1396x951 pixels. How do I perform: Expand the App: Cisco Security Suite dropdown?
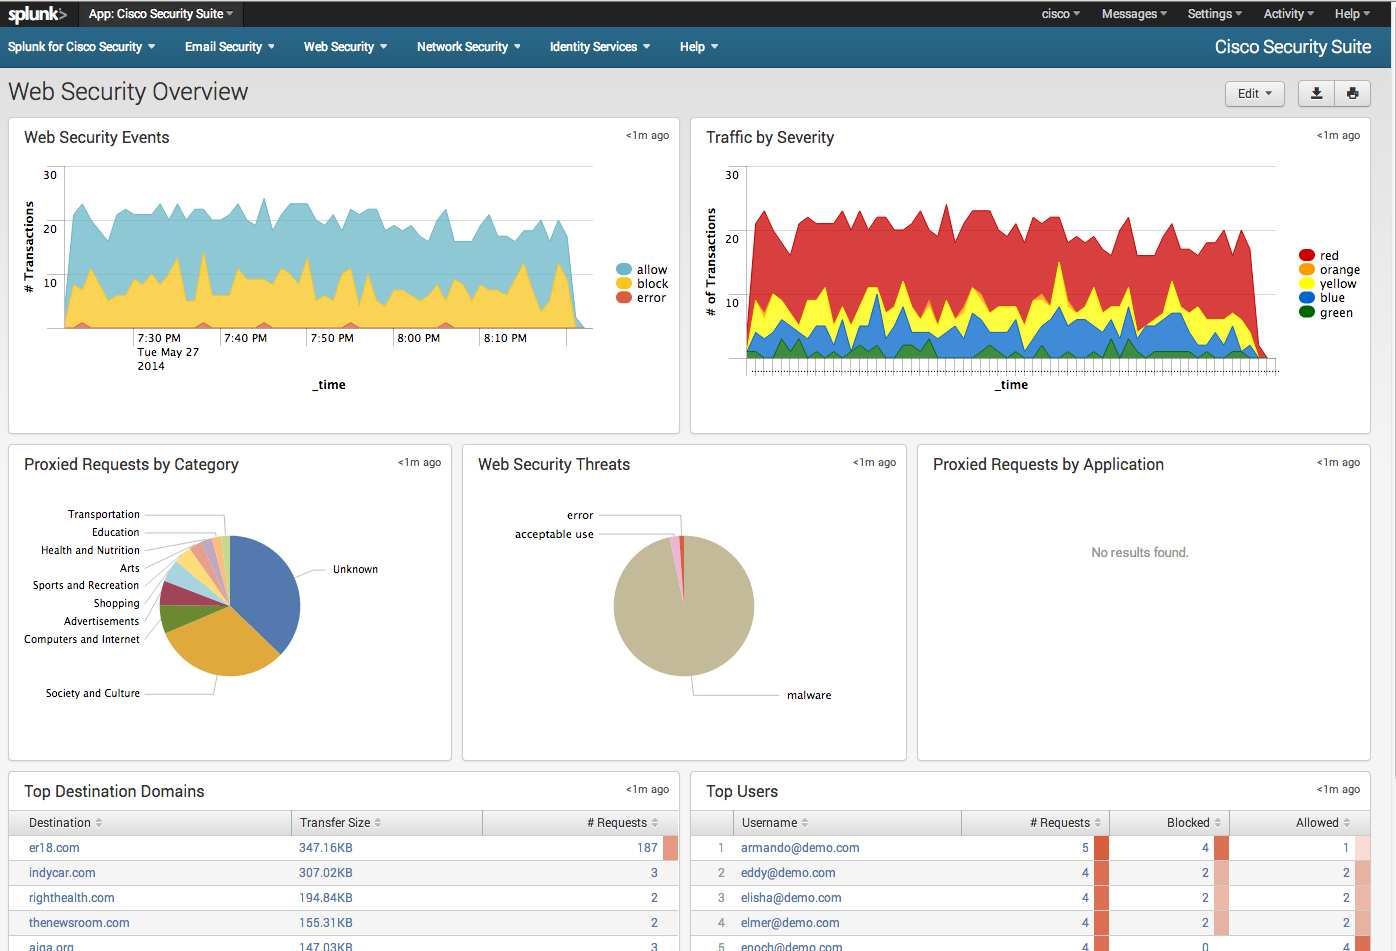(x=160, y=14)
